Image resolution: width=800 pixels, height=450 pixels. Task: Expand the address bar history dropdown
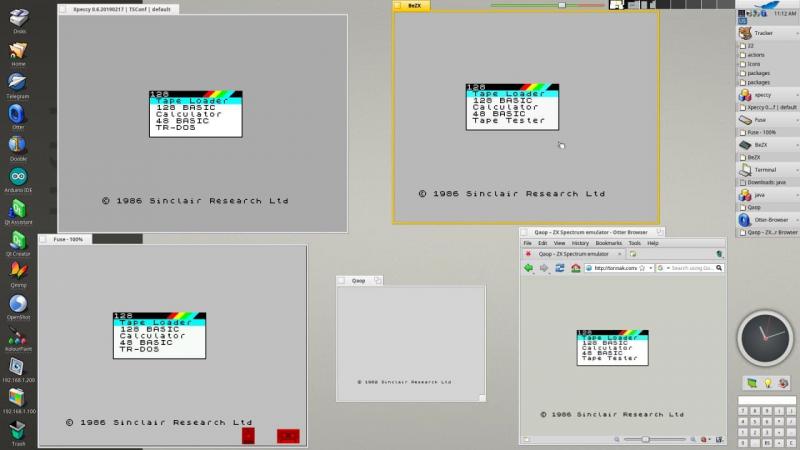click(653, 268)
